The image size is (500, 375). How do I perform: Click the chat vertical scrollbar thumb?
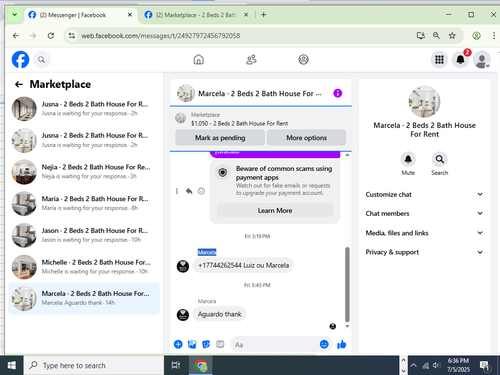coord(347,284)
